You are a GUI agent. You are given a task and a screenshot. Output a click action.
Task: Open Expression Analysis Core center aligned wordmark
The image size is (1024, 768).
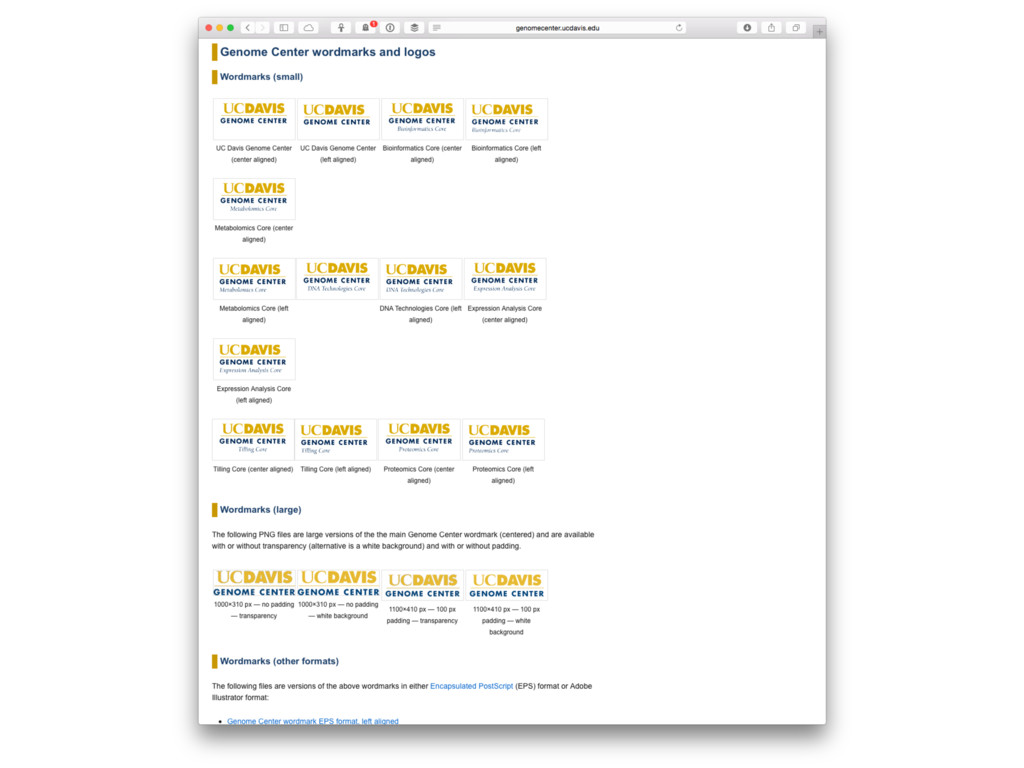click(x=505, y=279)
